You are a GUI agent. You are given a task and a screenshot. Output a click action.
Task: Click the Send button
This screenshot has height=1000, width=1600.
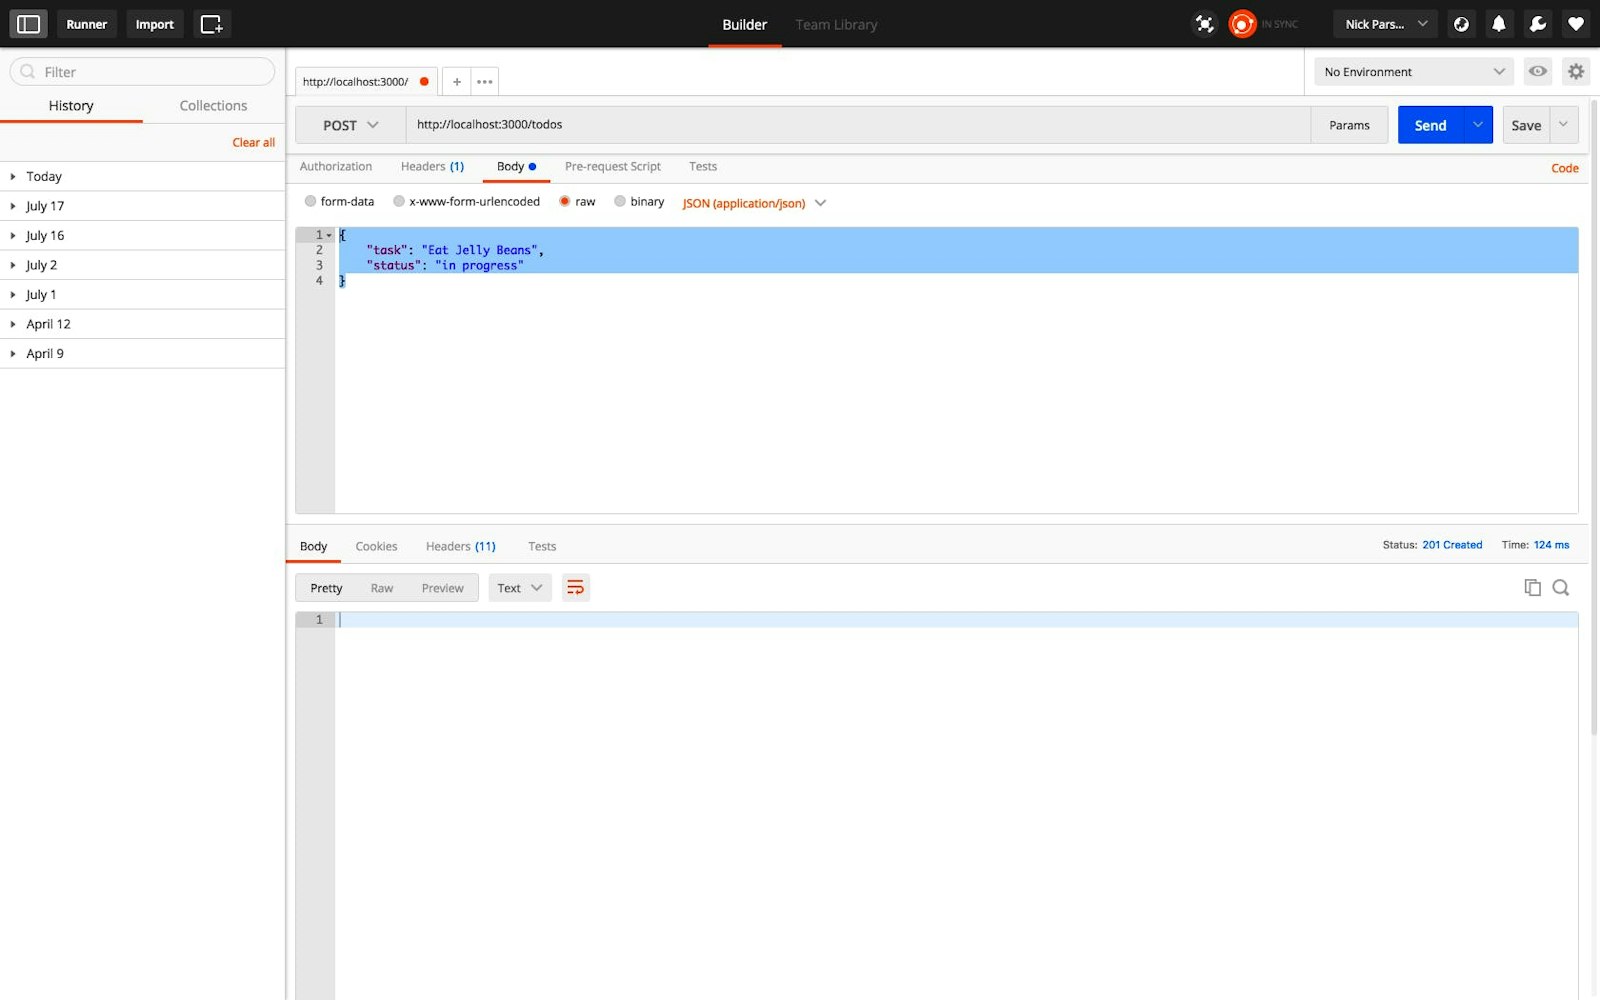[x=1430, y=124]
